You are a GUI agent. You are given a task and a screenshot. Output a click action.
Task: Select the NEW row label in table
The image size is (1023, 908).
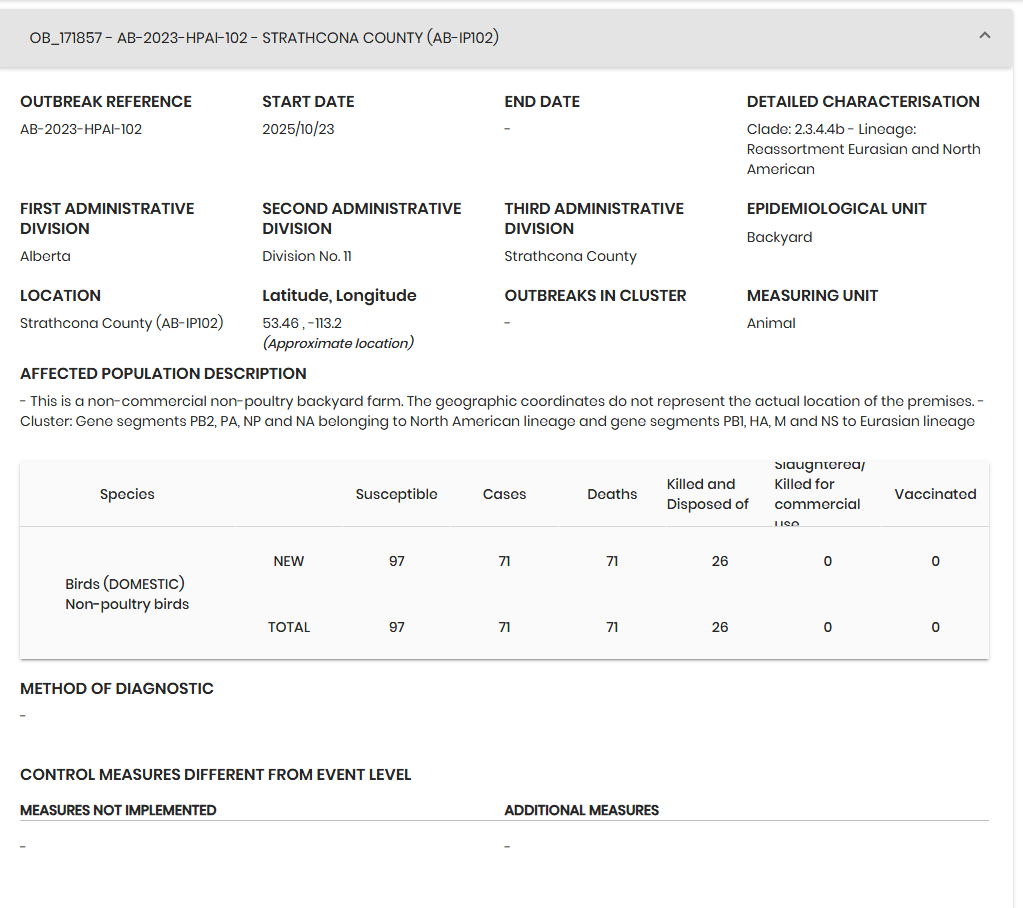(x=288, y=561)
